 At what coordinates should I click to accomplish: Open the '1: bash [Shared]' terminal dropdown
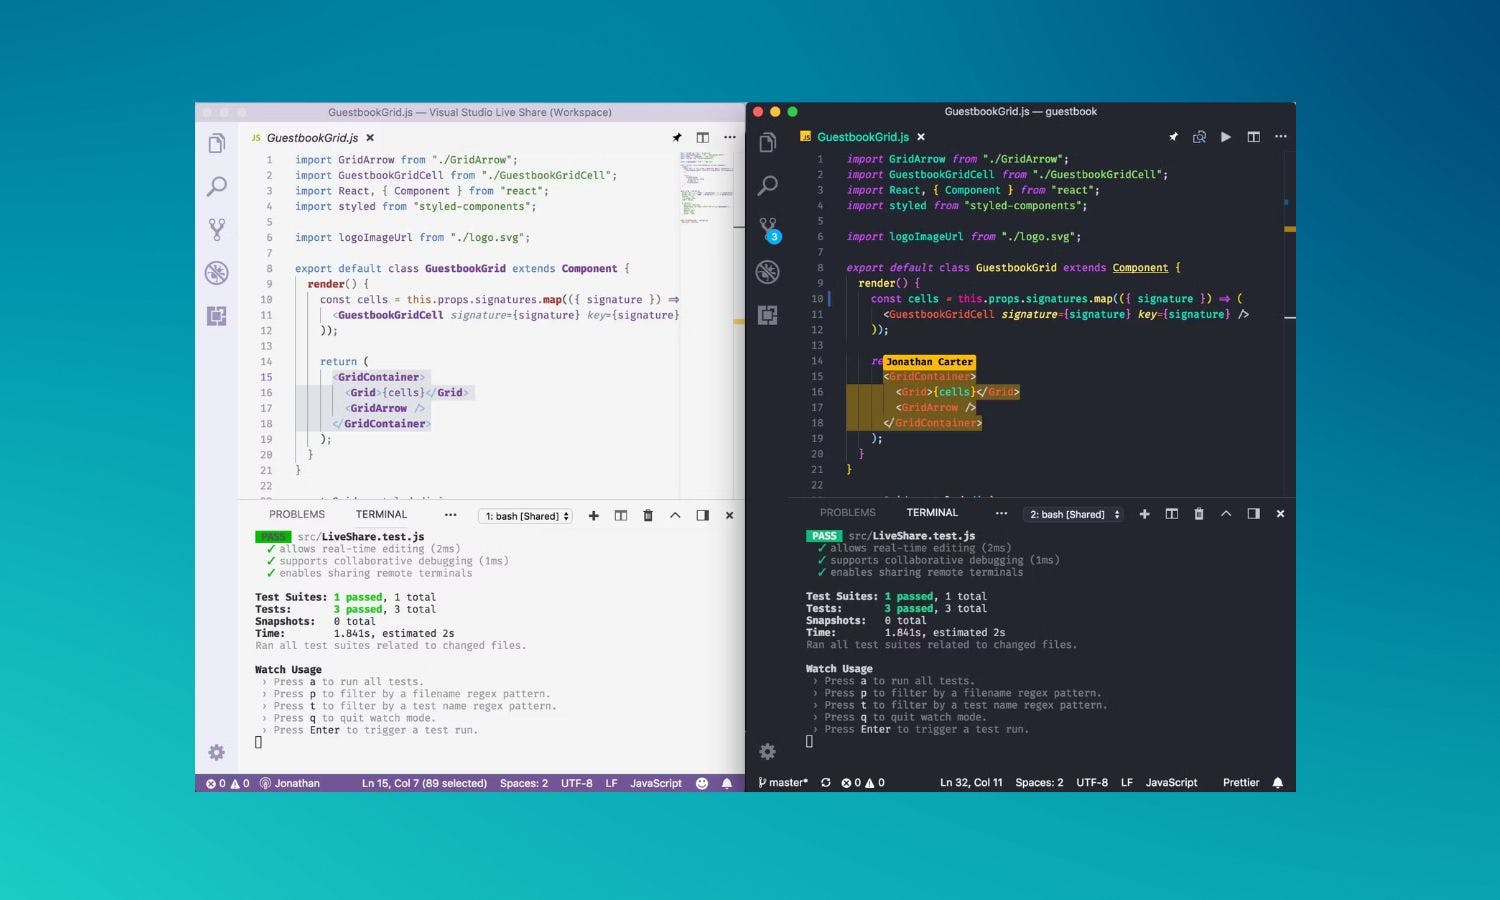point(527,516)
